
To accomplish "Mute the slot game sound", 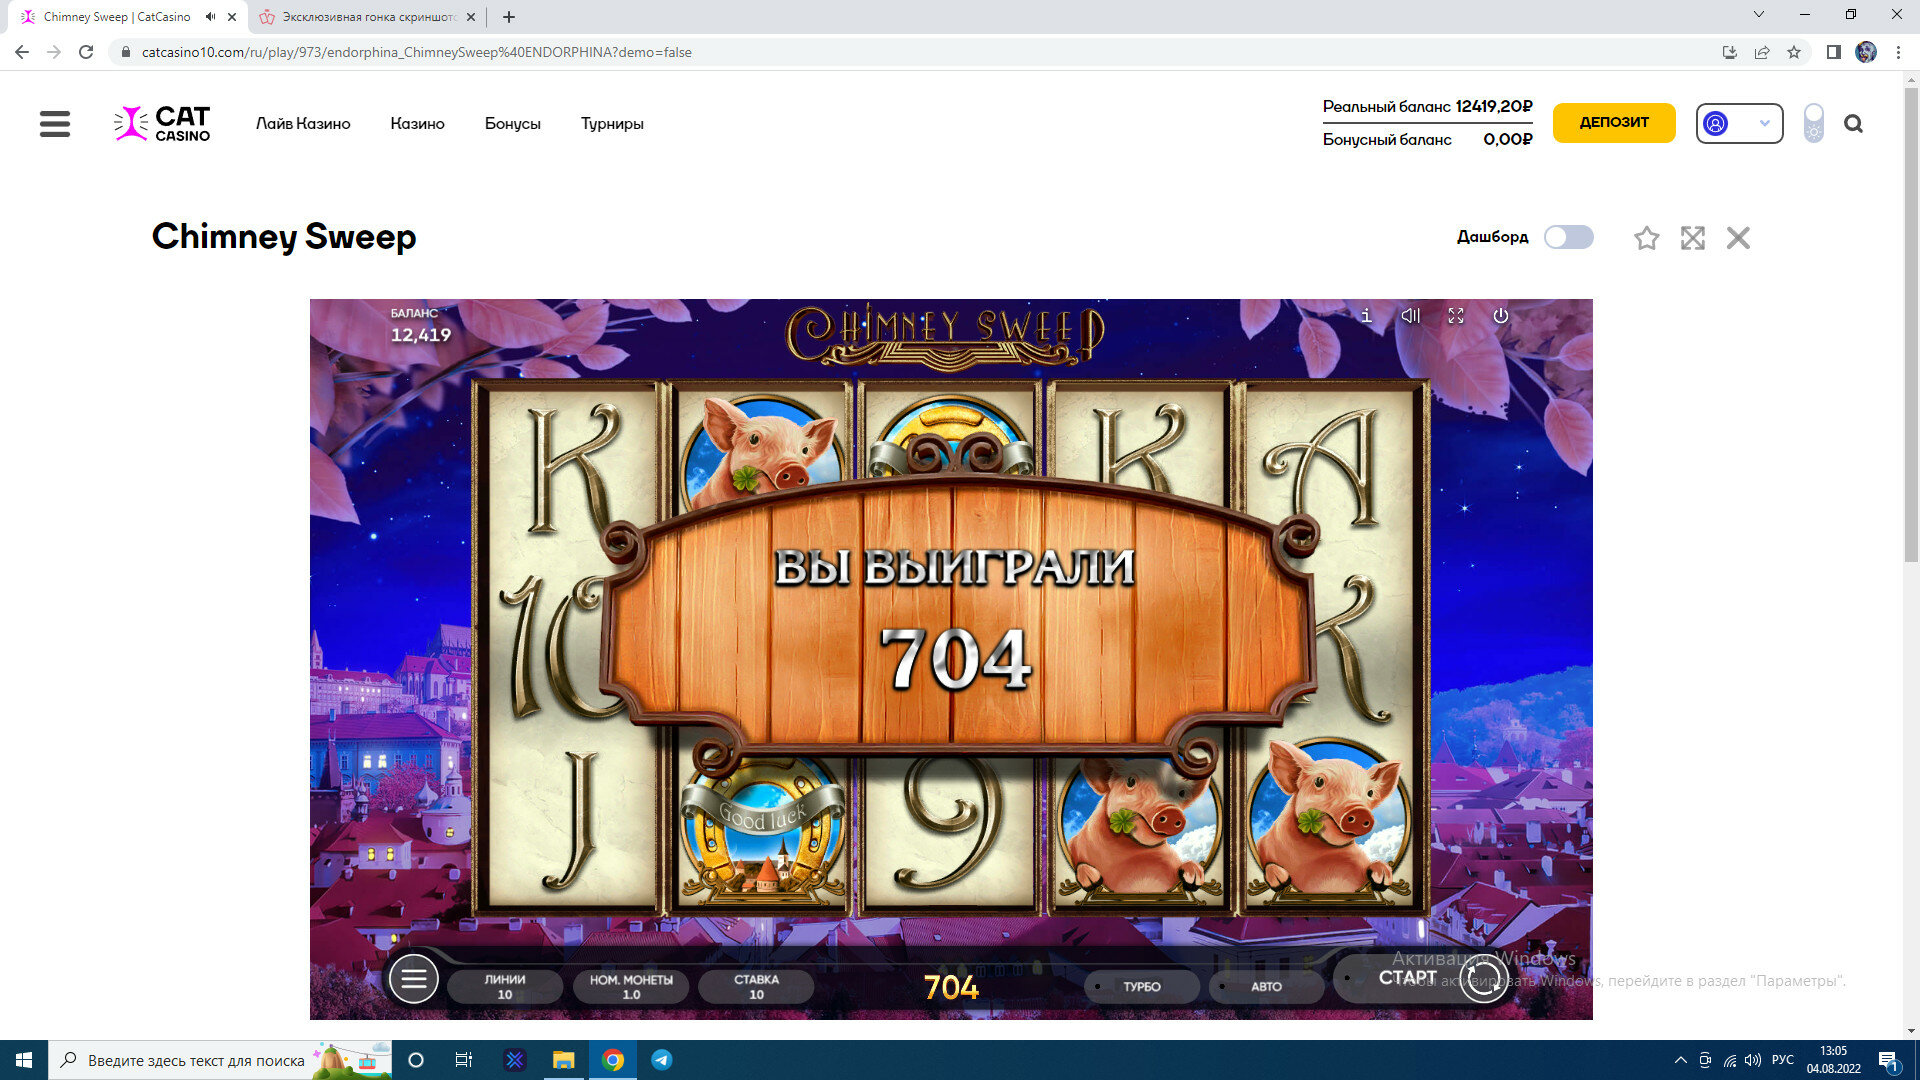I will click(x=1410, y=316).
